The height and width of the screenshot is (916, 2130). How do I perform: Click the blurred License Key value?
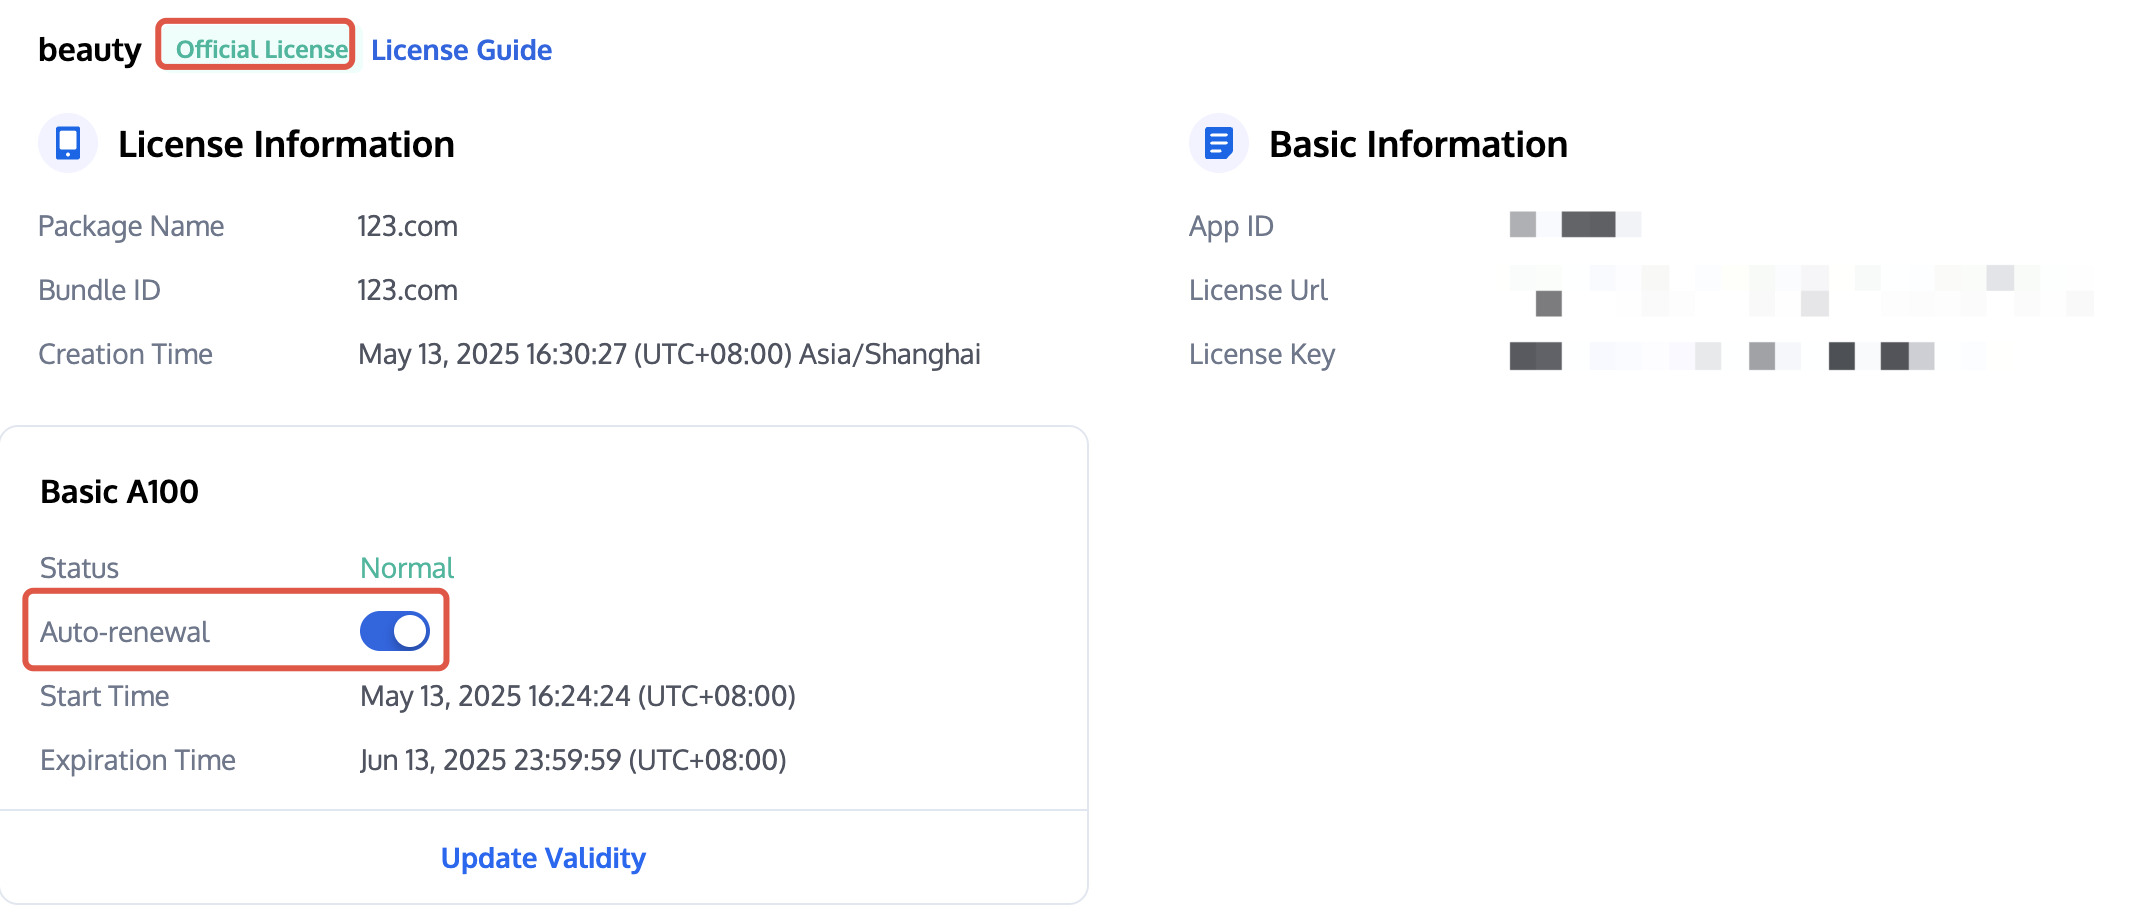[x=1722, y=355]
